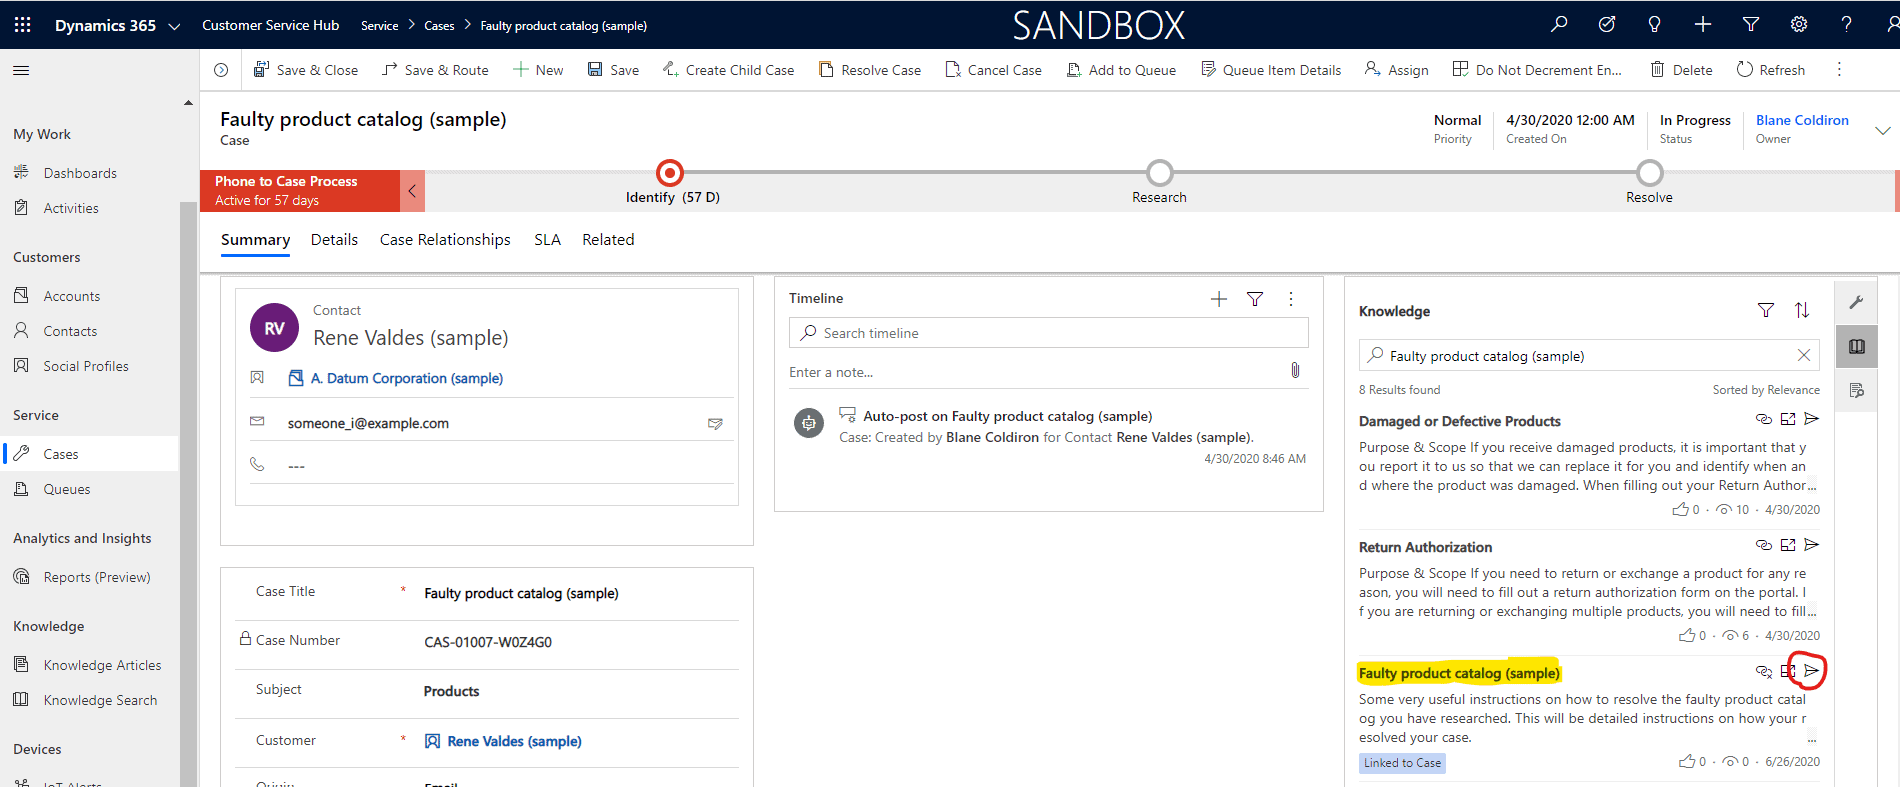Viewport: 1900px width, 787px height.
Task: Open the lightbulb assistant icon
Action: [x=1655, y=24]
